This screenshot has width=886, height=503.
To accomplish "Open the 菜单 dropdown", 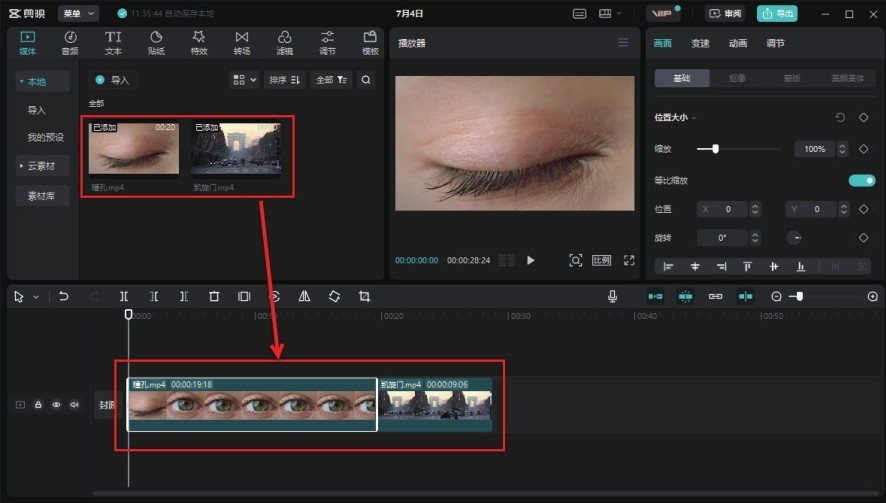I will 79,13.
